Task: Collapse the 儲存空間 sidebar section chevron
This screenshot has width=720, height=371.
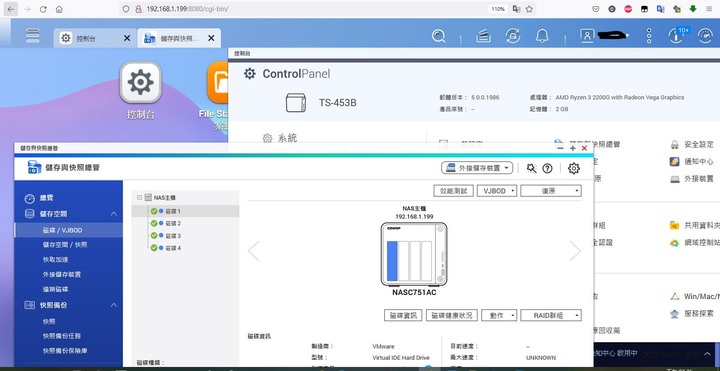Action: pyautogui.click(x=113, y=214)
